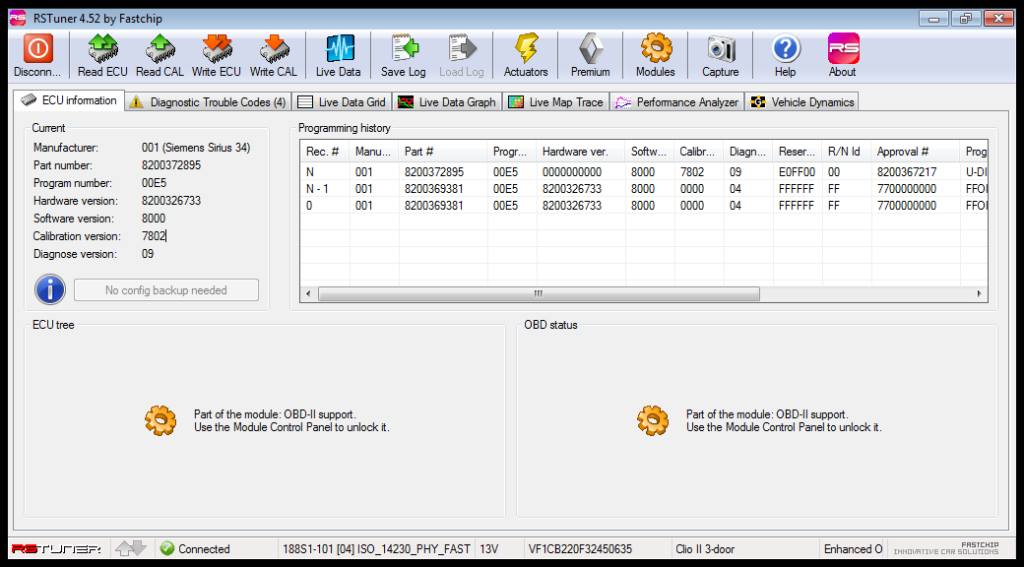Switch to the Vehicle Dynamics tab
This screenshot has width=1024, height=567.
coord(803,102)
